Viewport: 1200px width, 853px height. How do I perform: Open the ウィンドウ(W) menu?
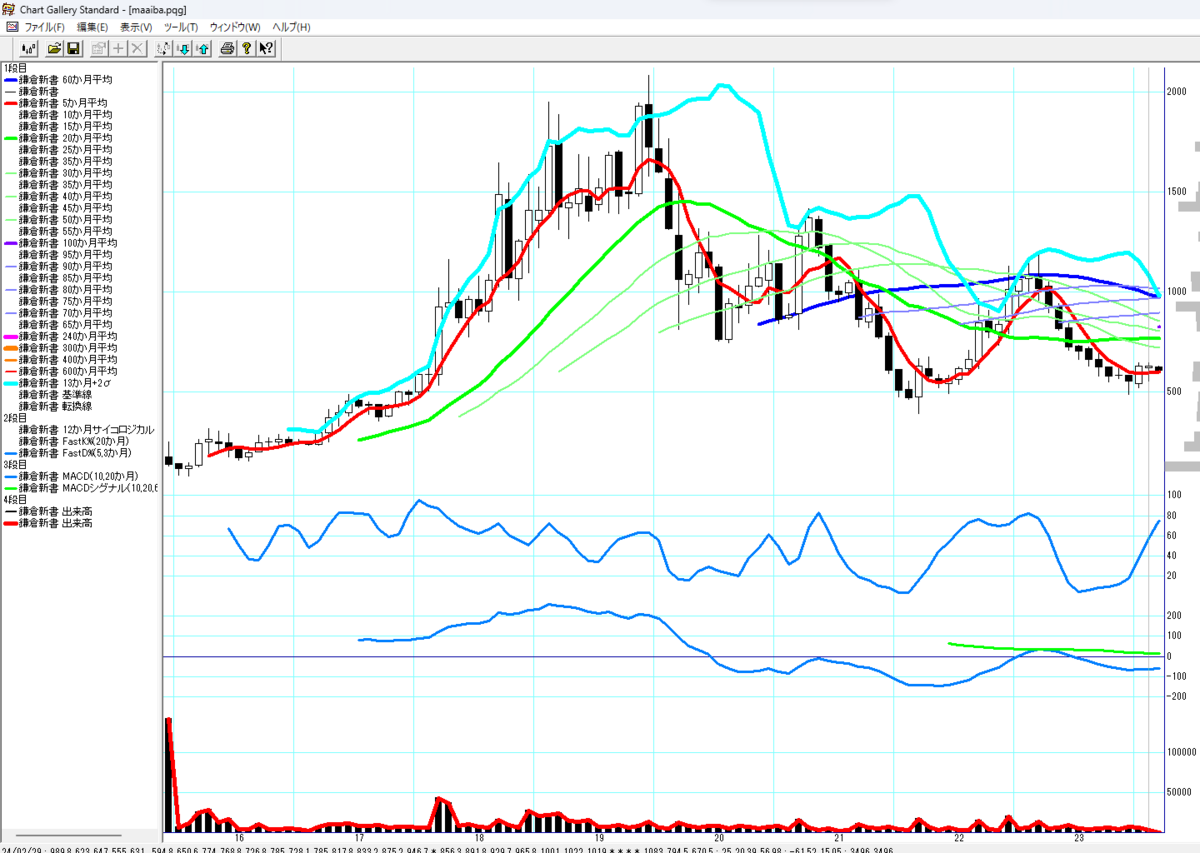pyautogui.click(x=235, y=27)
